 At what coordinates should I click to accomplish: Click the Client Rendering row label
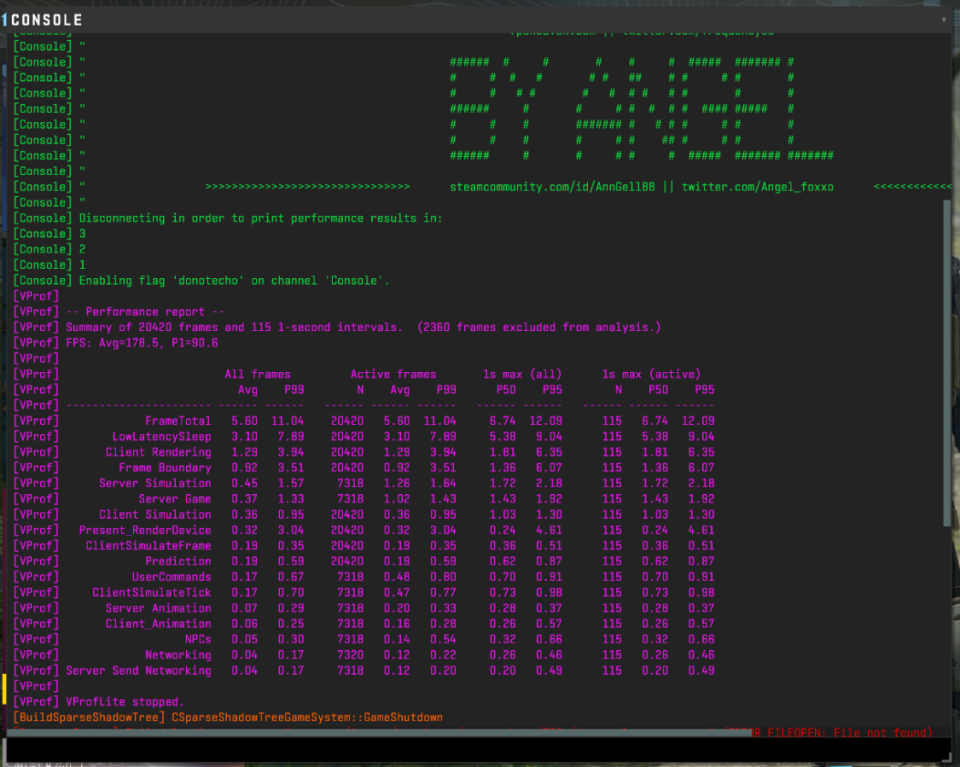coord(158,452)
